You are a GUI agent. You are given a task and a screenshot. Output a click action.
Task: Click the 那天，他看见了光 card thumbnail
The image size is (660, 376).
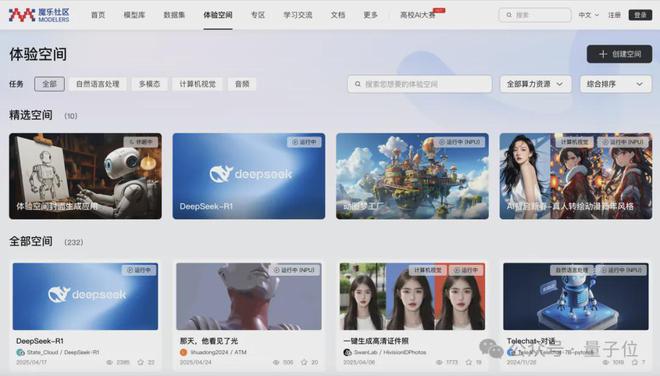click(249, 296)
